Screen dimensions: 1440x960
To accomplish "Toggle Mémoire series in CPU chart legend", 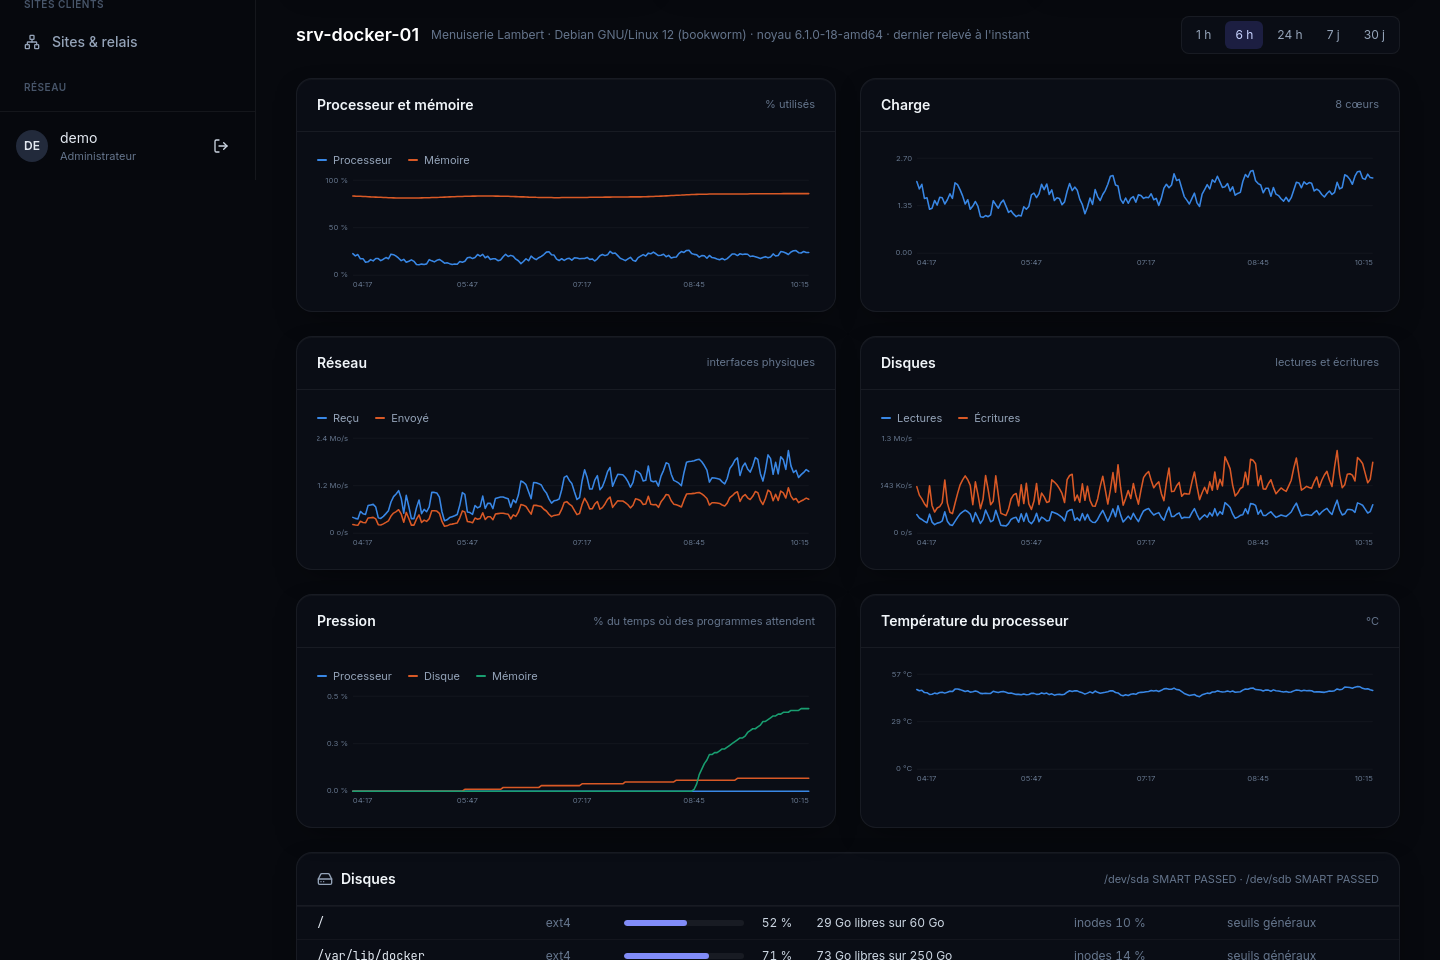I will 438,160.
